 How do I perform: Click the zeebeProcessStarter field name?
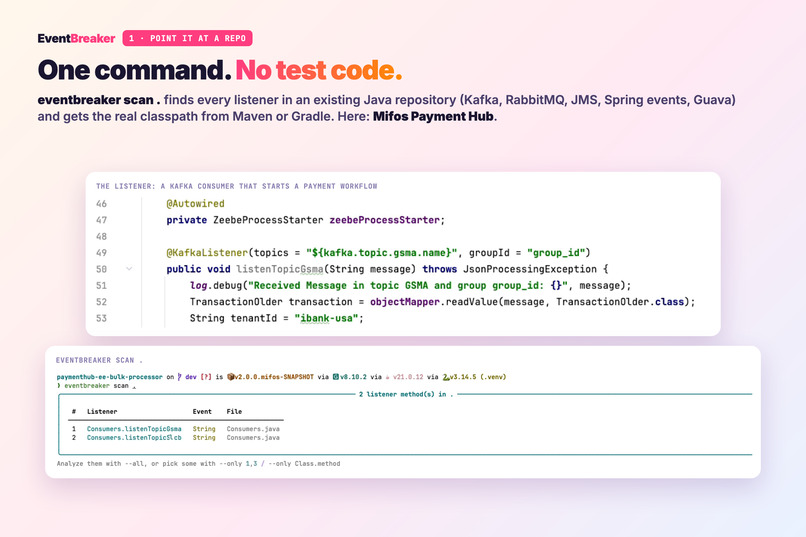pyautogui.click(x=384, y=220)
